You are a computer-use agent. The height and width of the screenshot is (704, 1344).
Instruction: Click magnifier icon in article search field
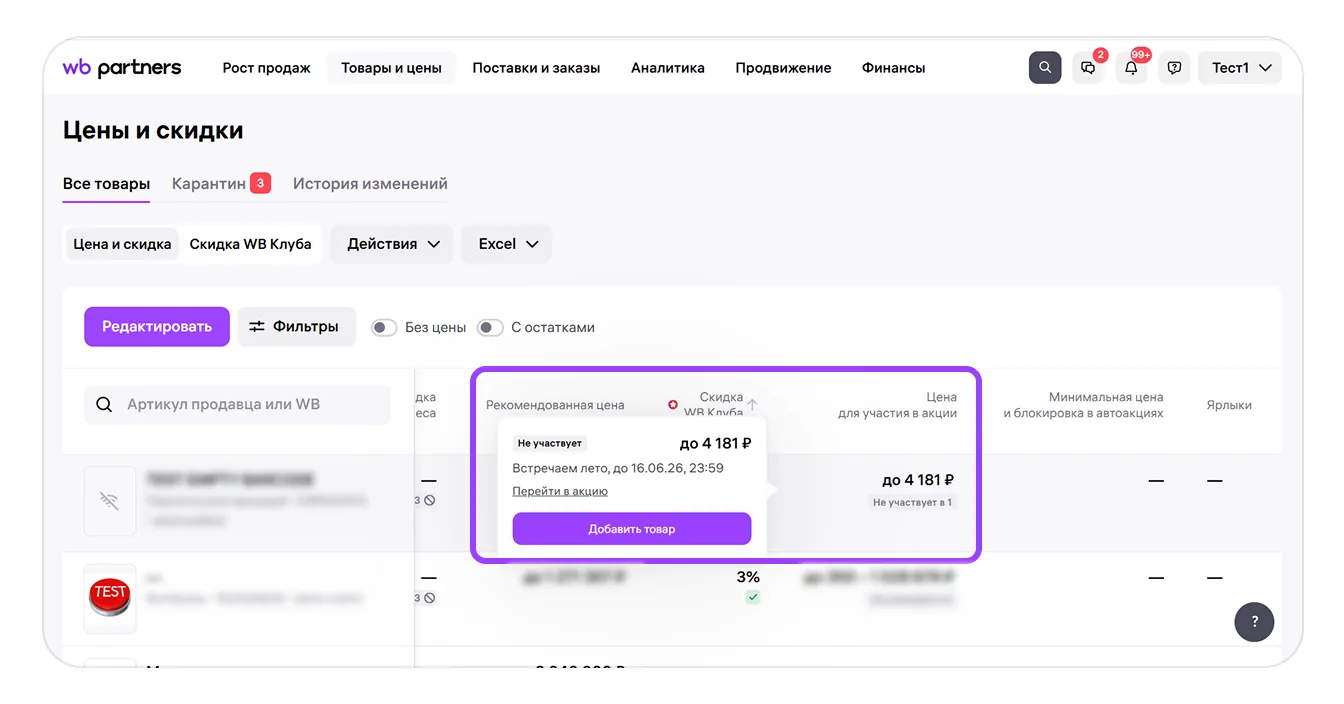tap(104, 405)
